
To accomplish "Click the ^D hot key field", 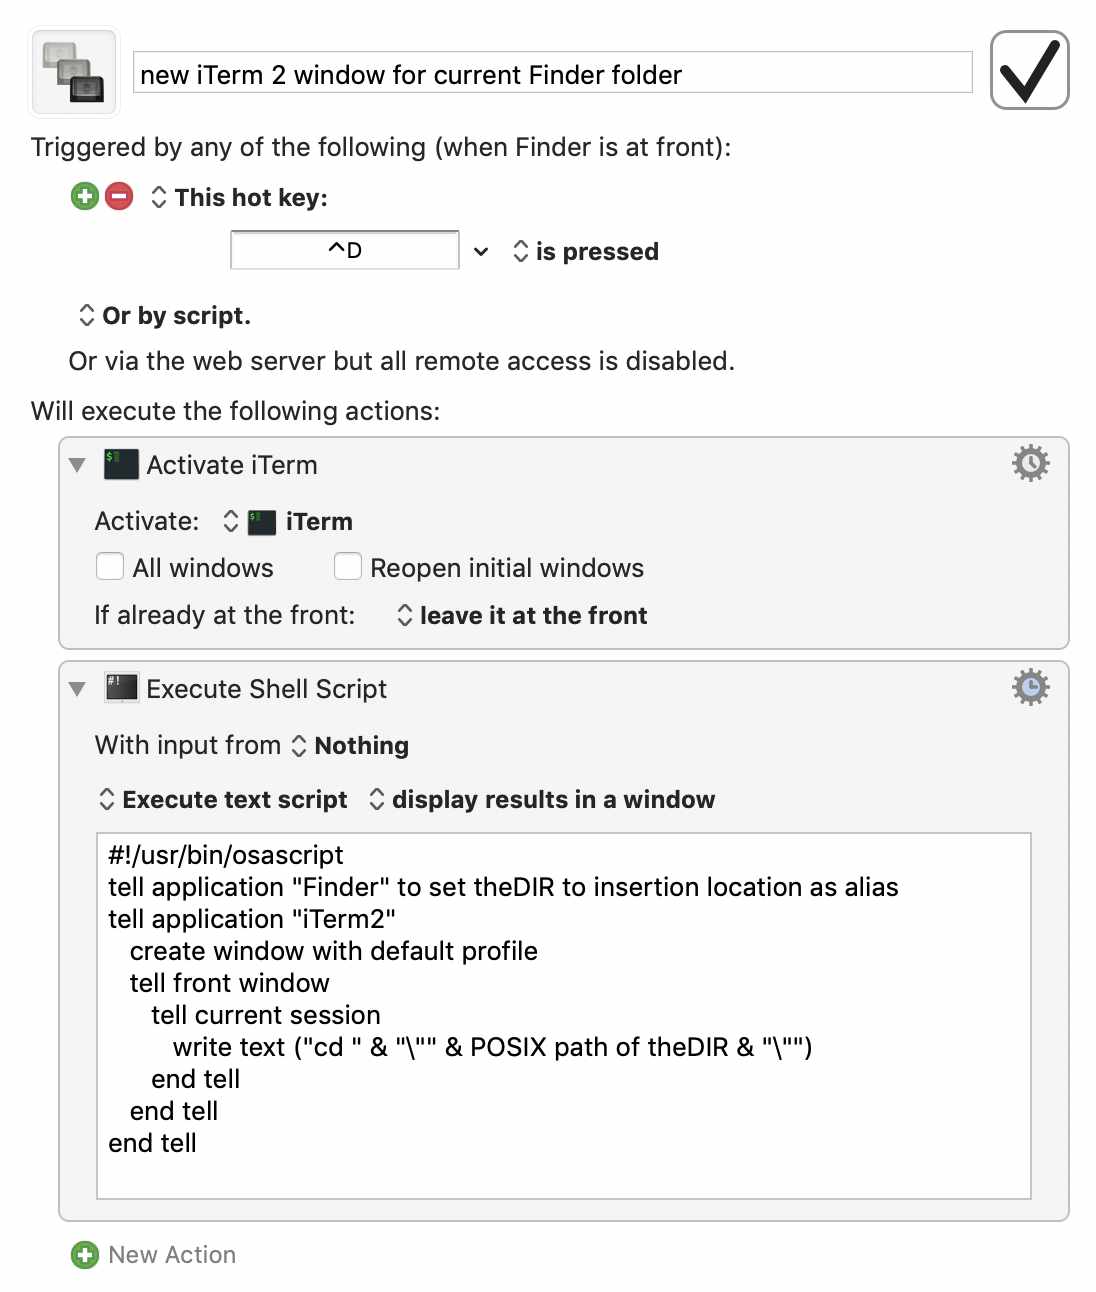I will [x=345, y=250].
